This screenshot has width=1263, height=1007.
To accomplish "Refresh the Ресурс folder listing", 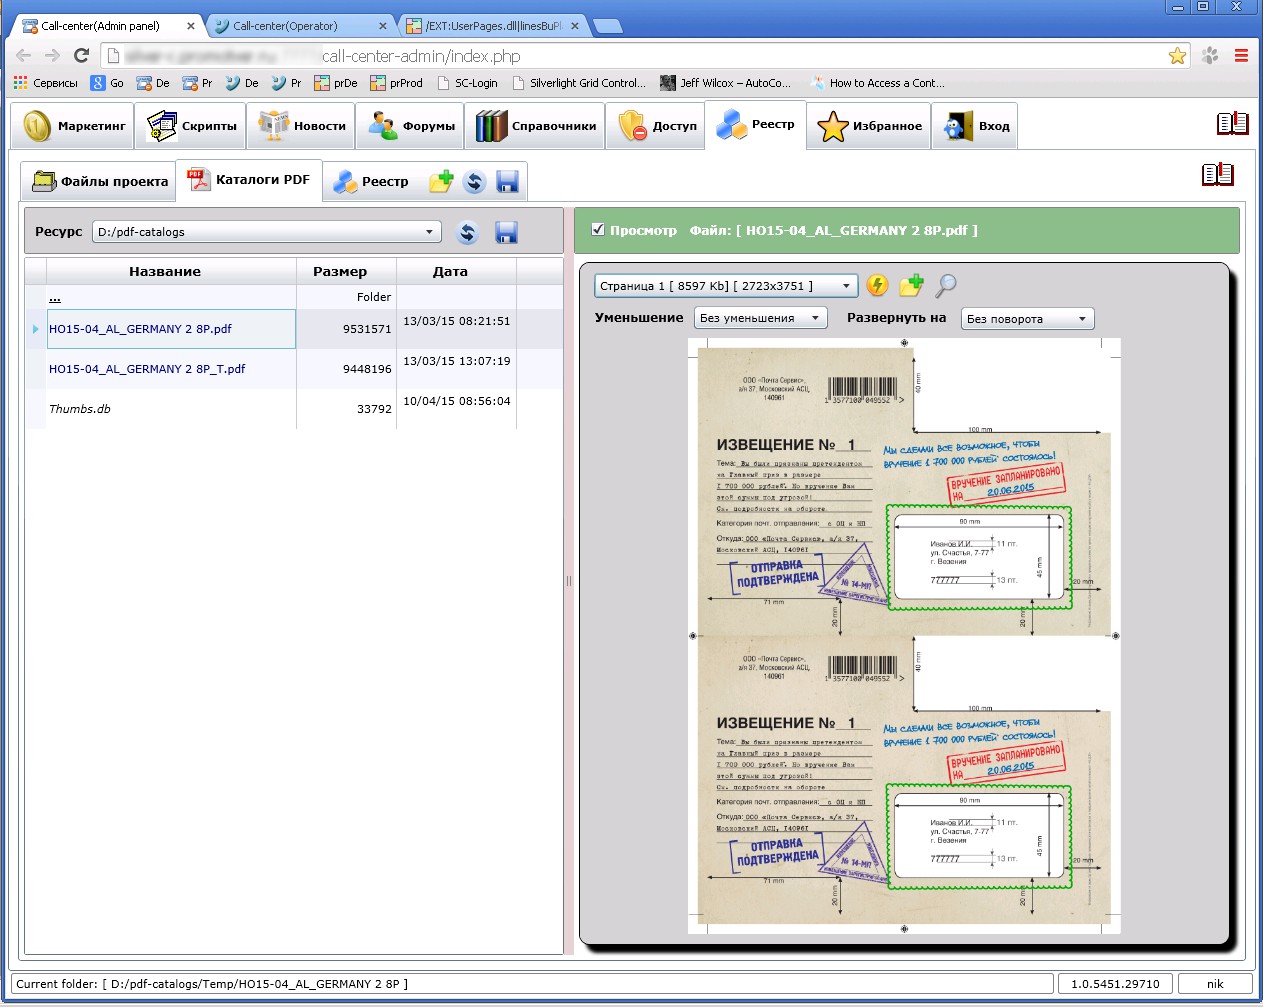I will pyautogui.click(x=467, y=233).
